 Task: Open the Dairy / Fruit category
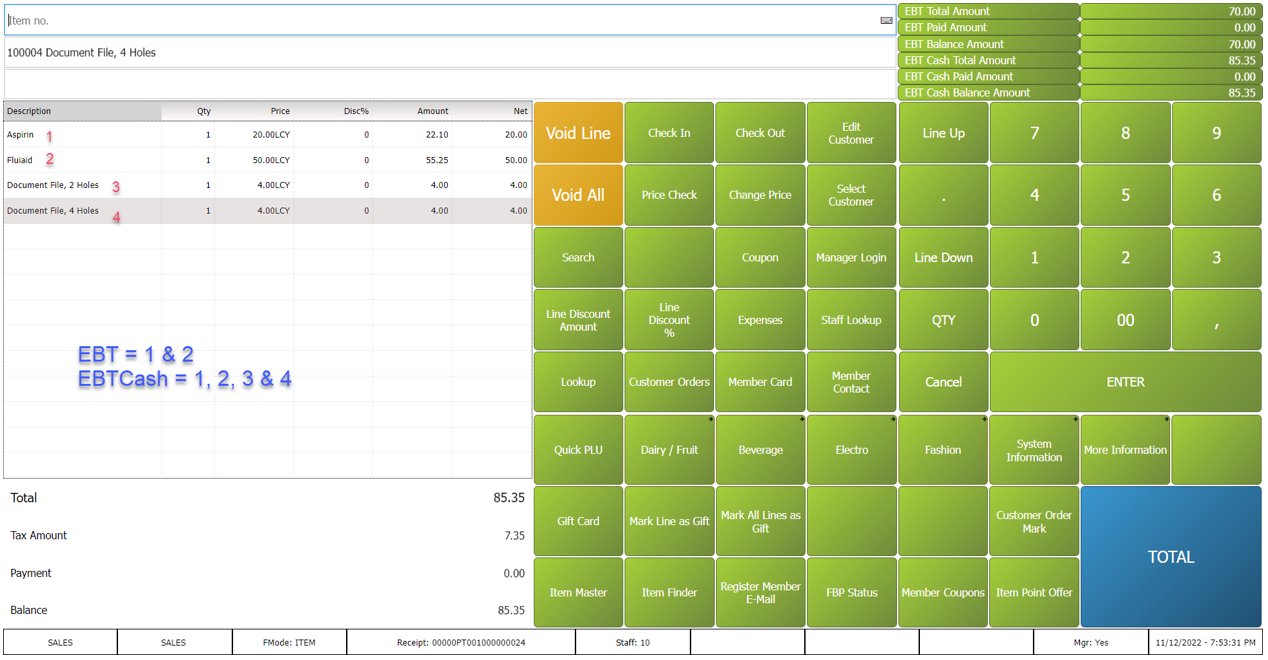coord(669,450)
